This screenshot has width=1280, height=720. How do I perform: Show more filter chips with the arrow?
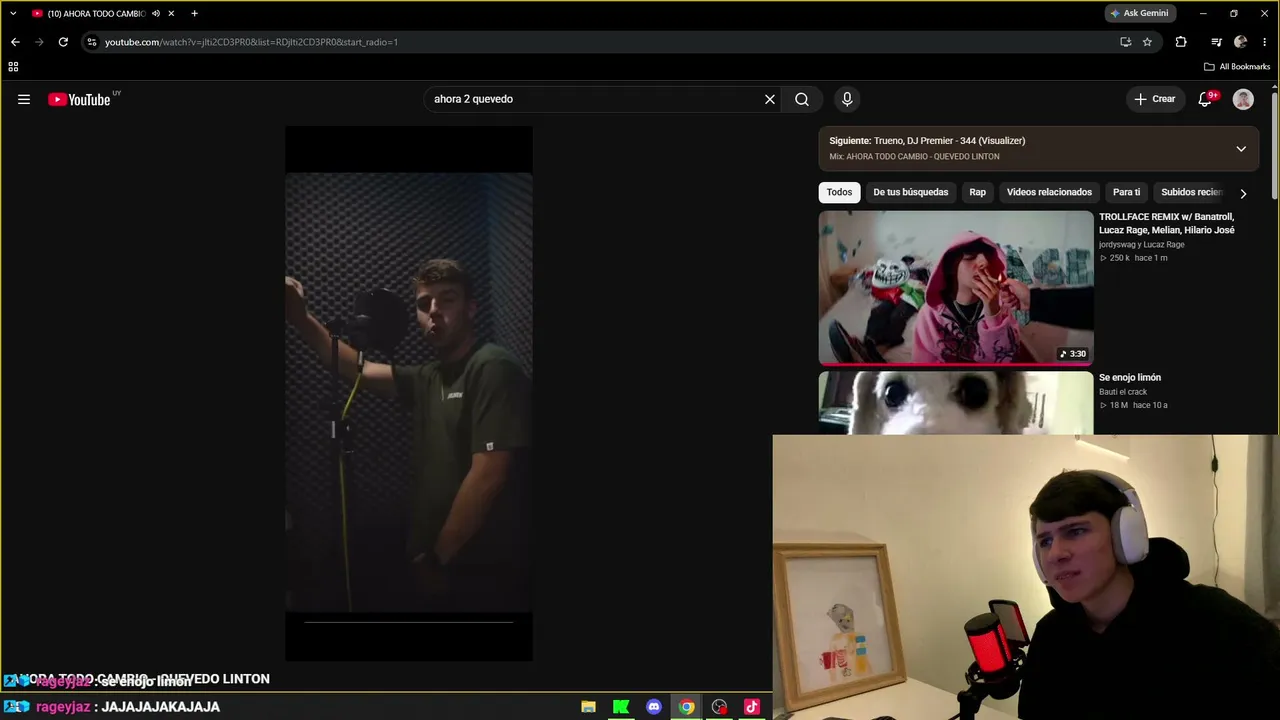pyautogui.click(x=1243, y=193)
